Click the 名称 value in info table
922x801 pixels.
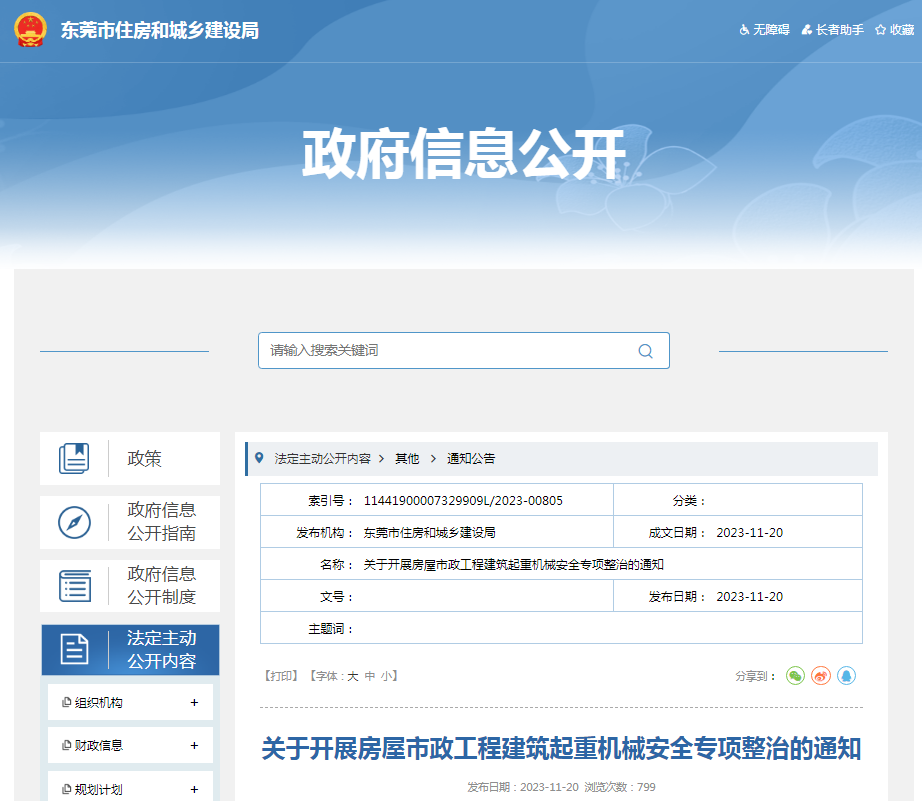pyautogui.click(x=513, y=565)
